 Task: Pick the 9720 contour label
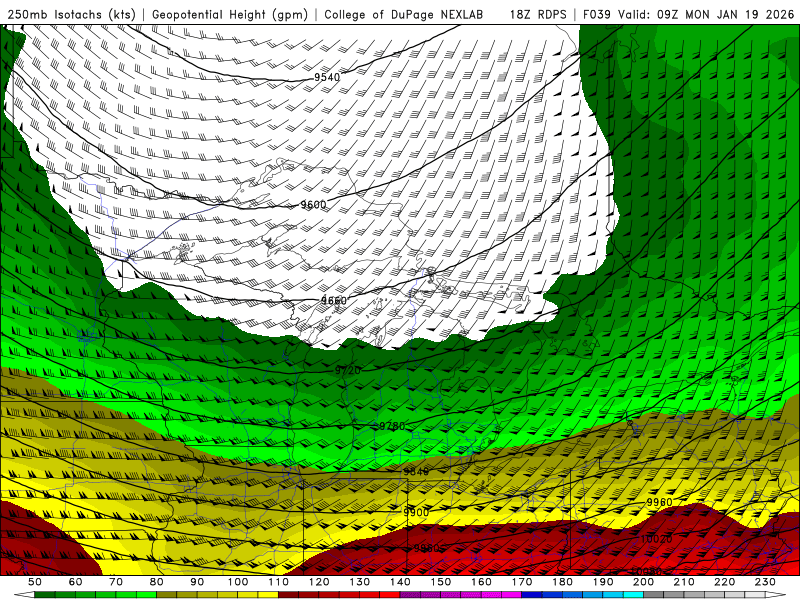(348, 370)
